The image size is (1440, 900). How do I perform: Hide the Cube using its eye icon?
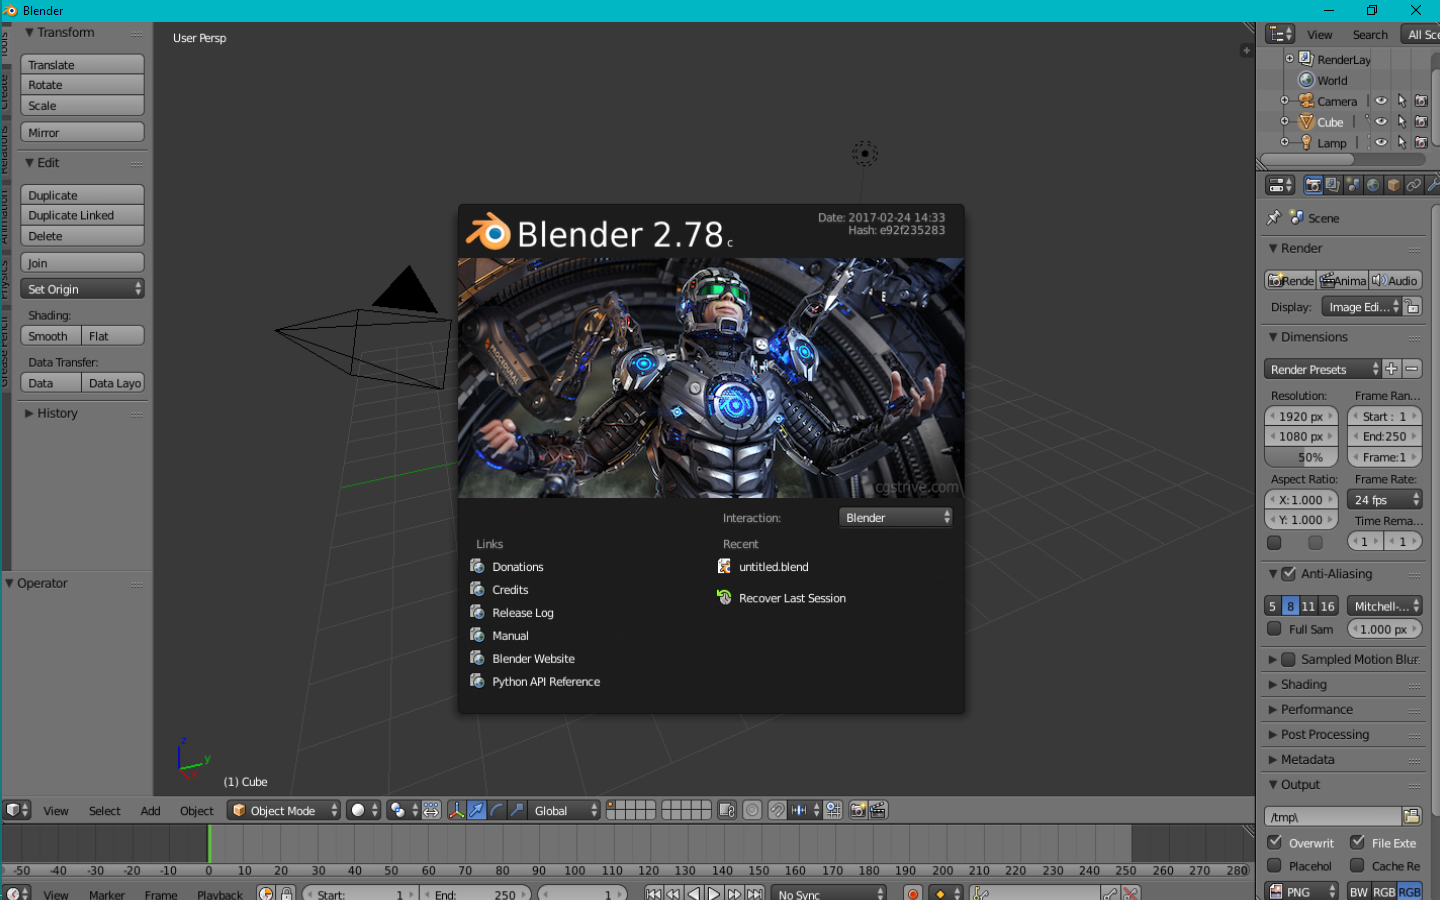(x=1380, y=122)
